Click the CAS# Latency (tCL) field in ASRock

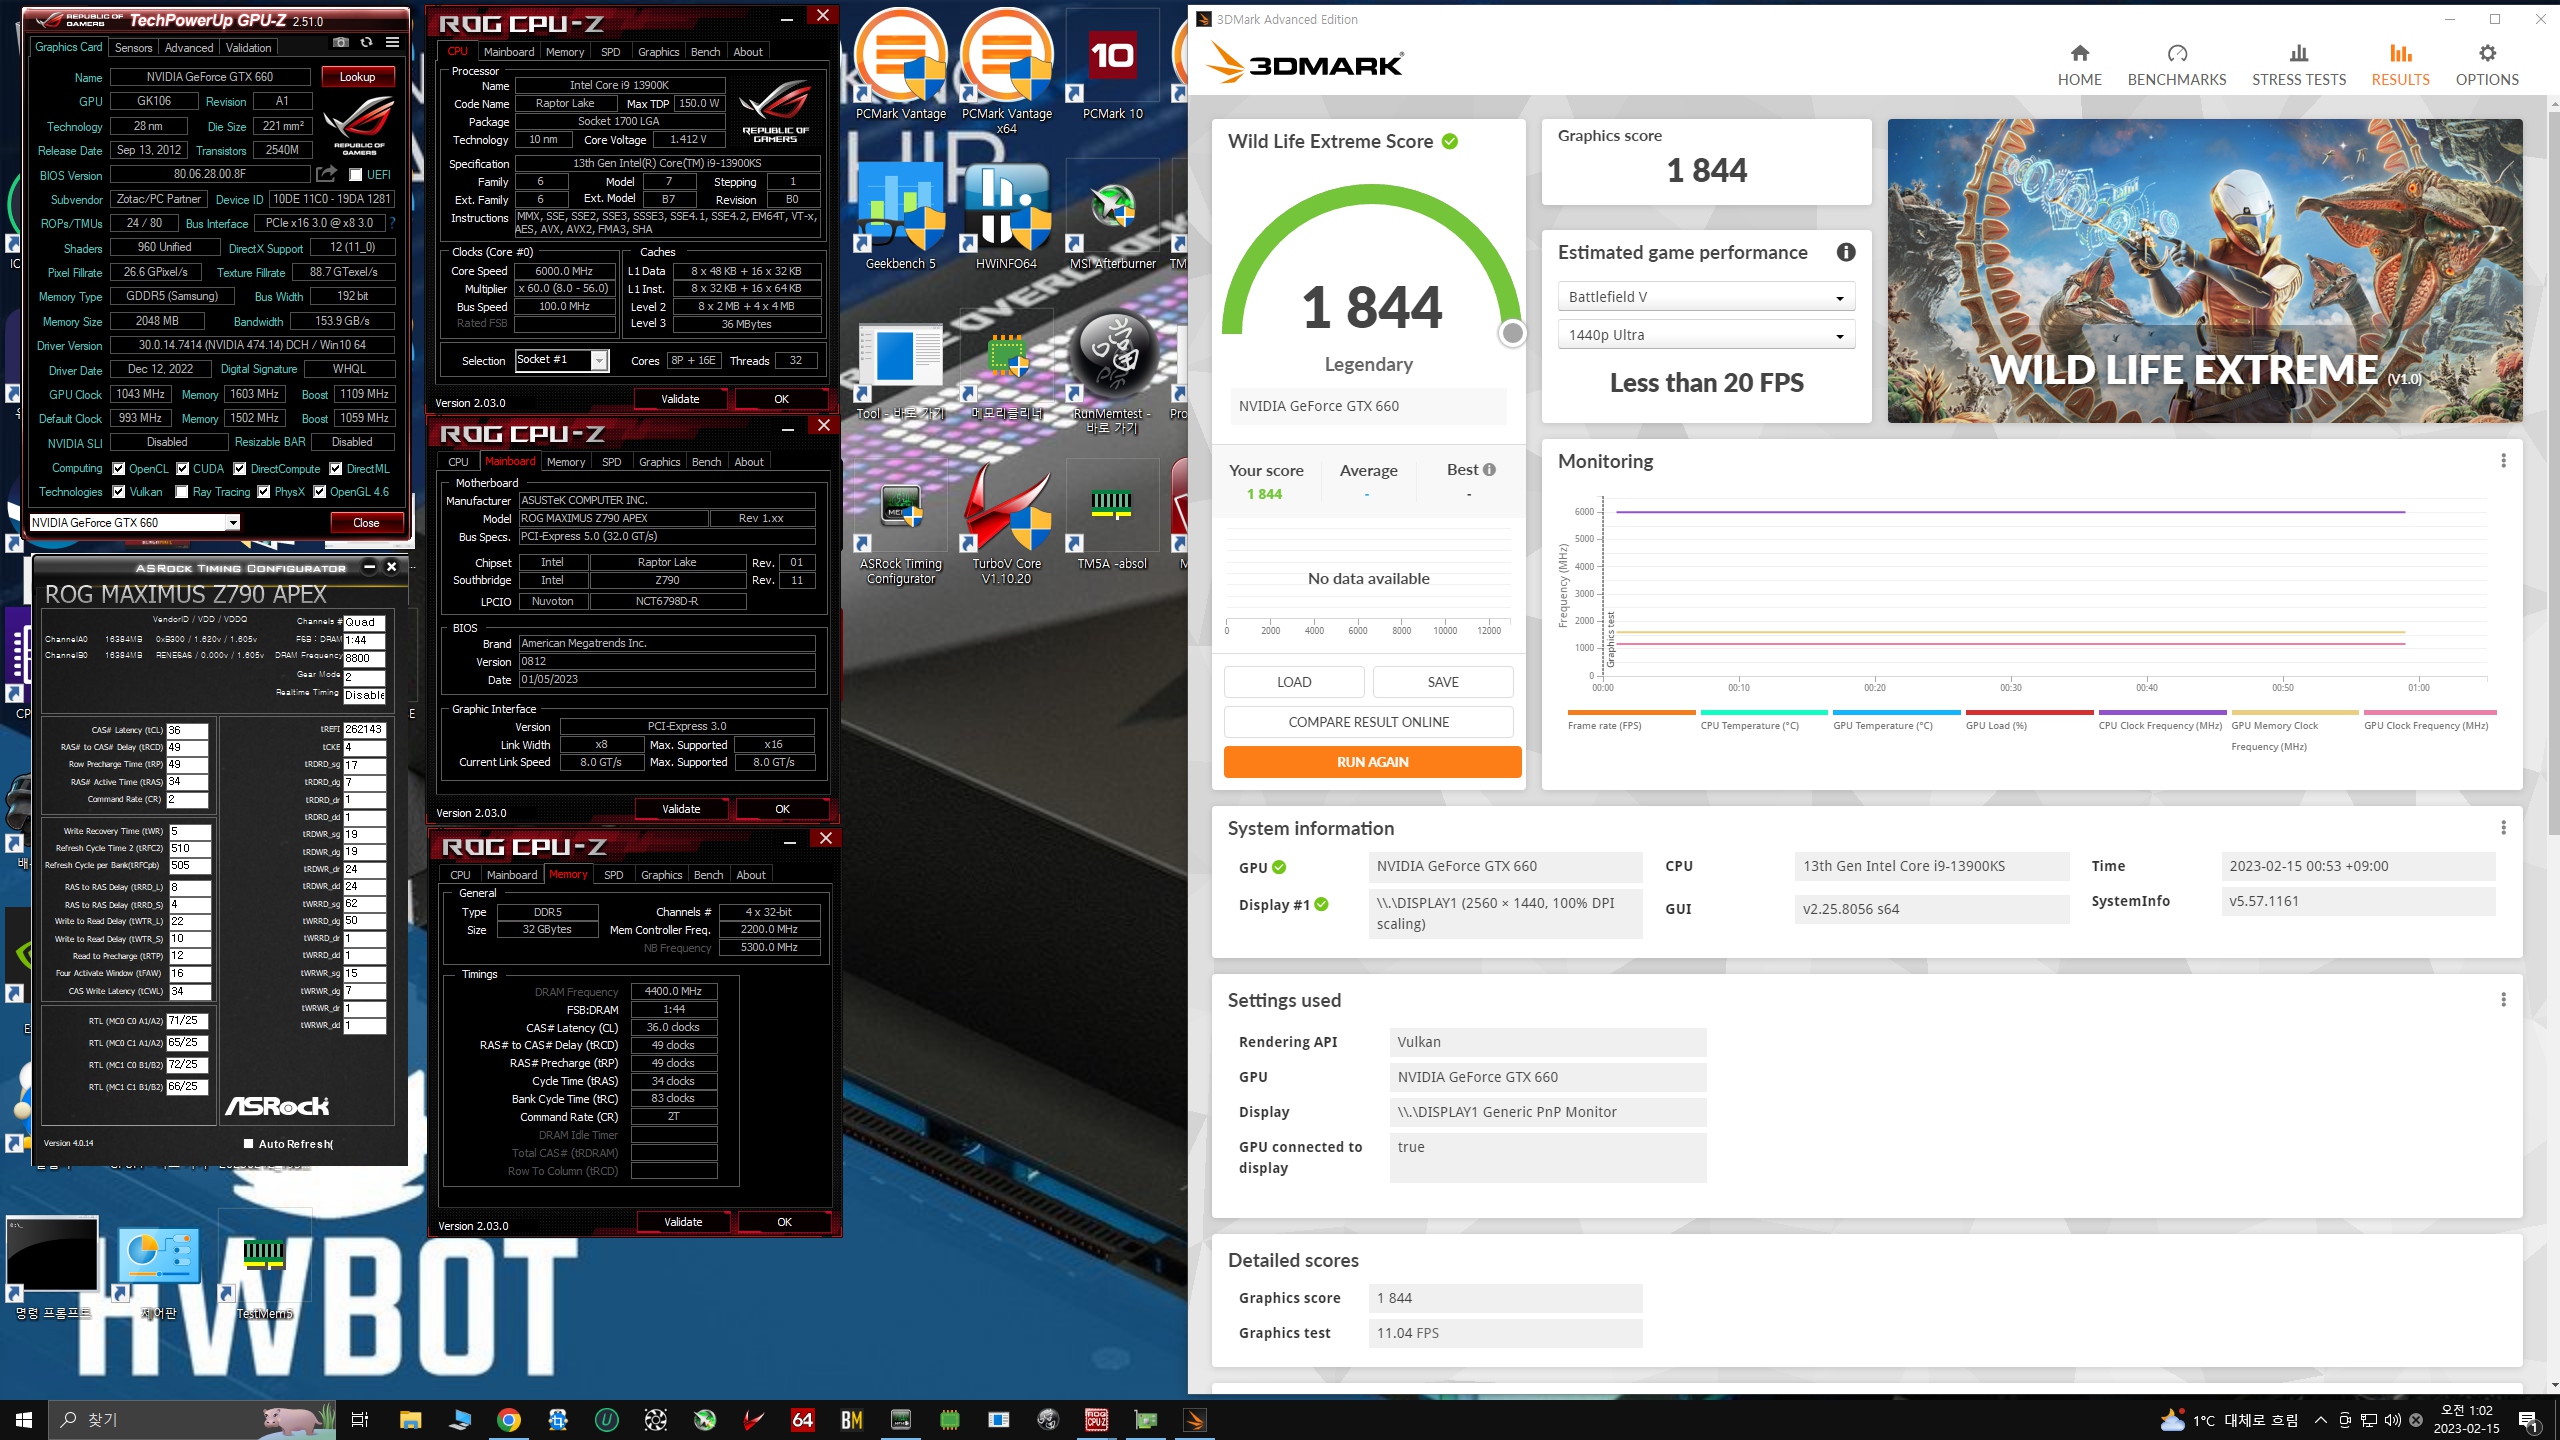pos(187,731)
